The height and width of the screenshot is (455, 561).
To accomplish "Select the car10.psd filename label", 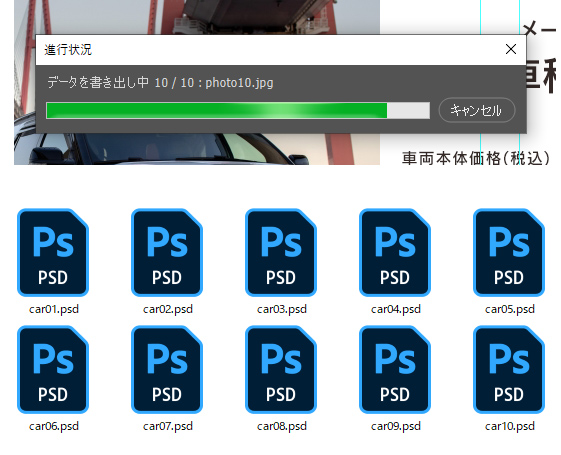I will click(x=509, y=426).
